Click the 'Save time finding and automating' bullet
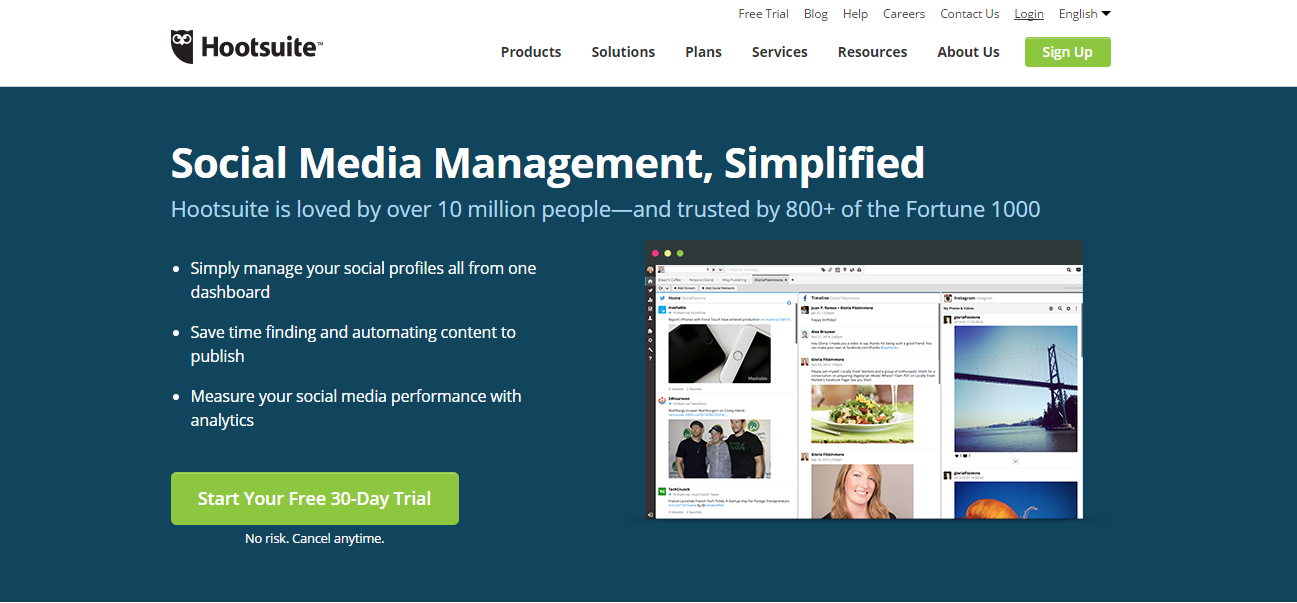Image resolution: width=1297 pixels, height=603 pixels. (x=353, y=344)
